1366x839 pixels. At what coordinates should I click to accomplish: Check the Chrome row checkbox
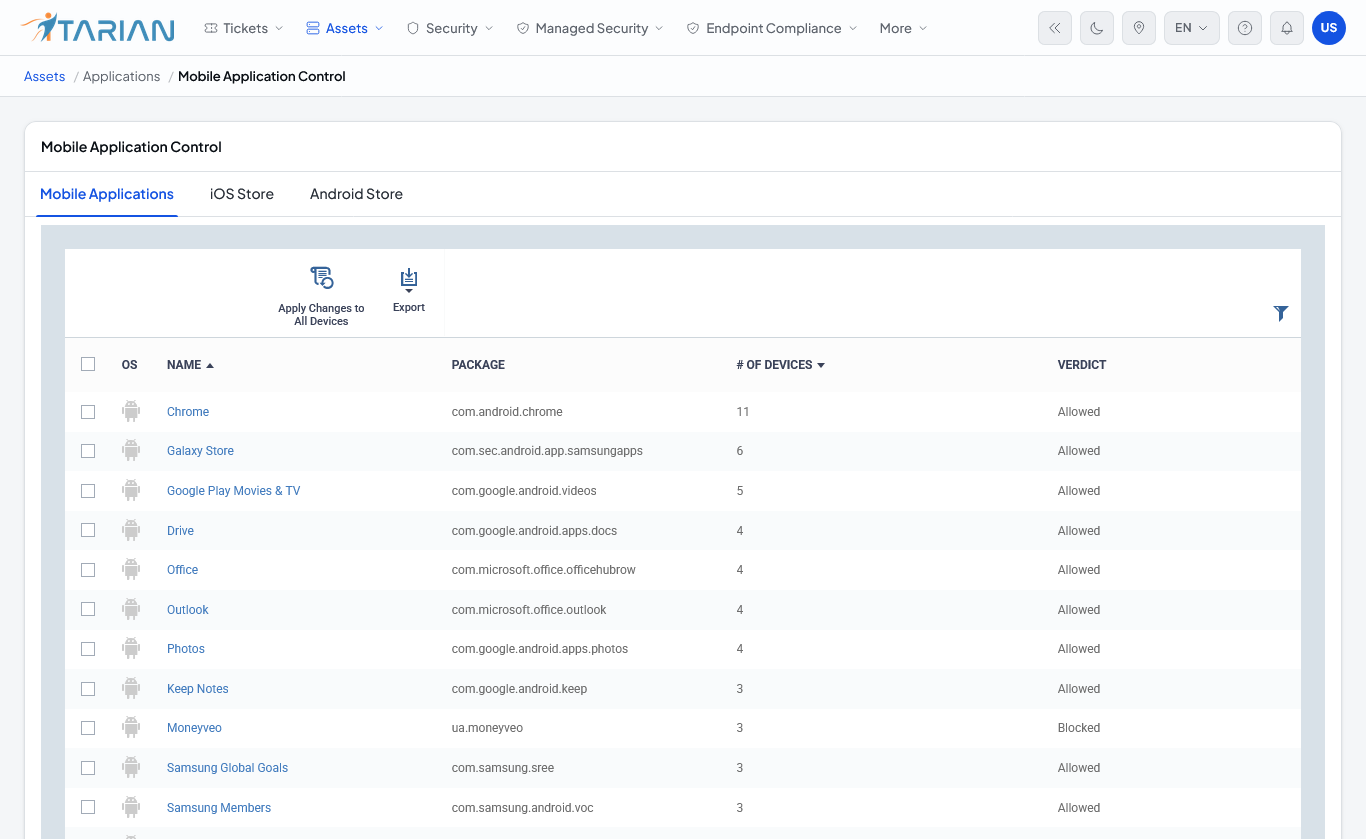coord(88,412)
